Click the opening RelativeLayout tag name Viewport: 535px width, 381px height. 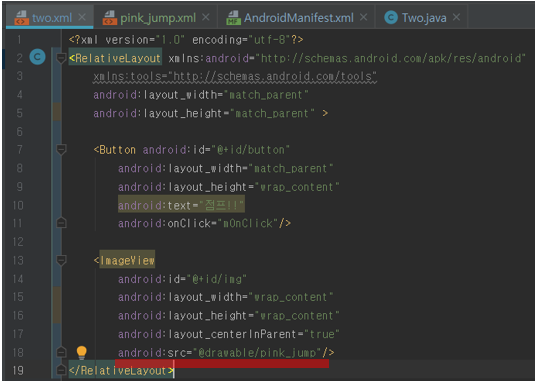pyautogui.click(x=118, y=58)
